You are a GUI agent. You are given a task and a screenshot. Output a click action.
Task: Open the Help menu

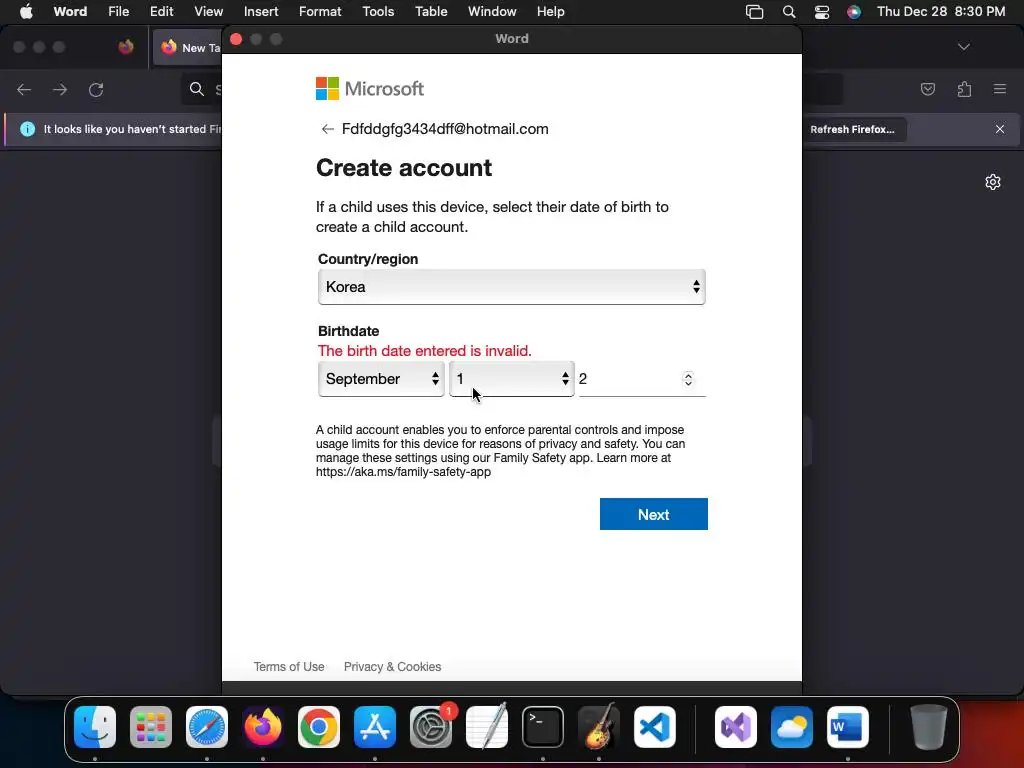551,12
